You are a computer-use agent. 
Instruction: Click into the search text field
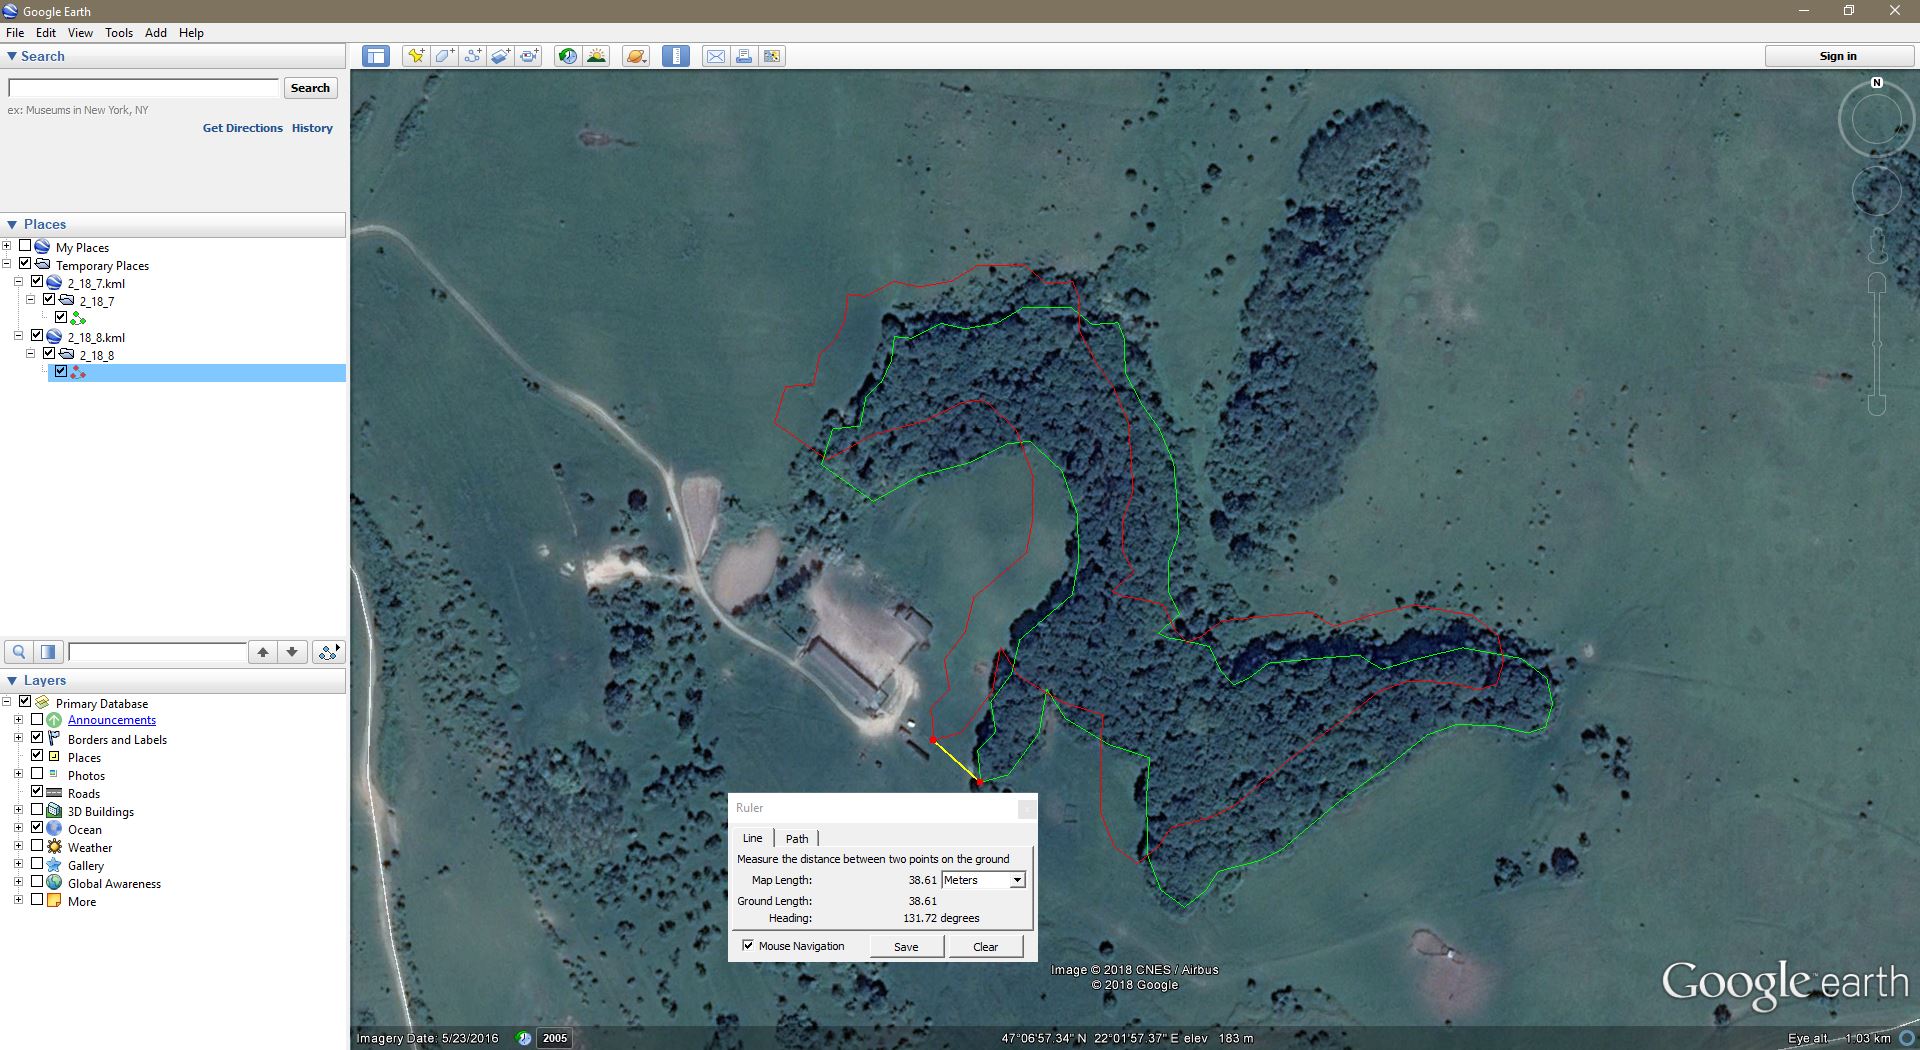coord(144,88)
